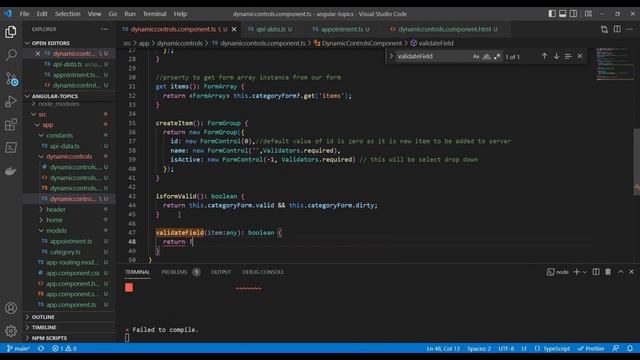
Task: Switch to dynamiccontrols.component.html tab
Action: (444, 29)
